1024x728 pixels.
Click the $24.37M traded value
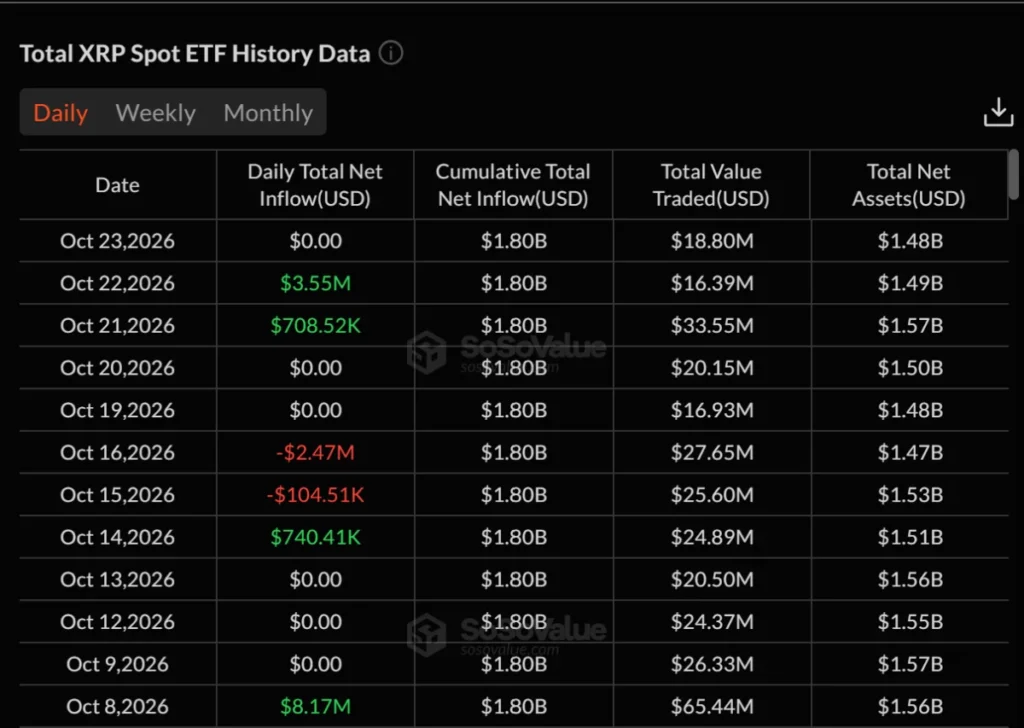(x=712, y=622)
